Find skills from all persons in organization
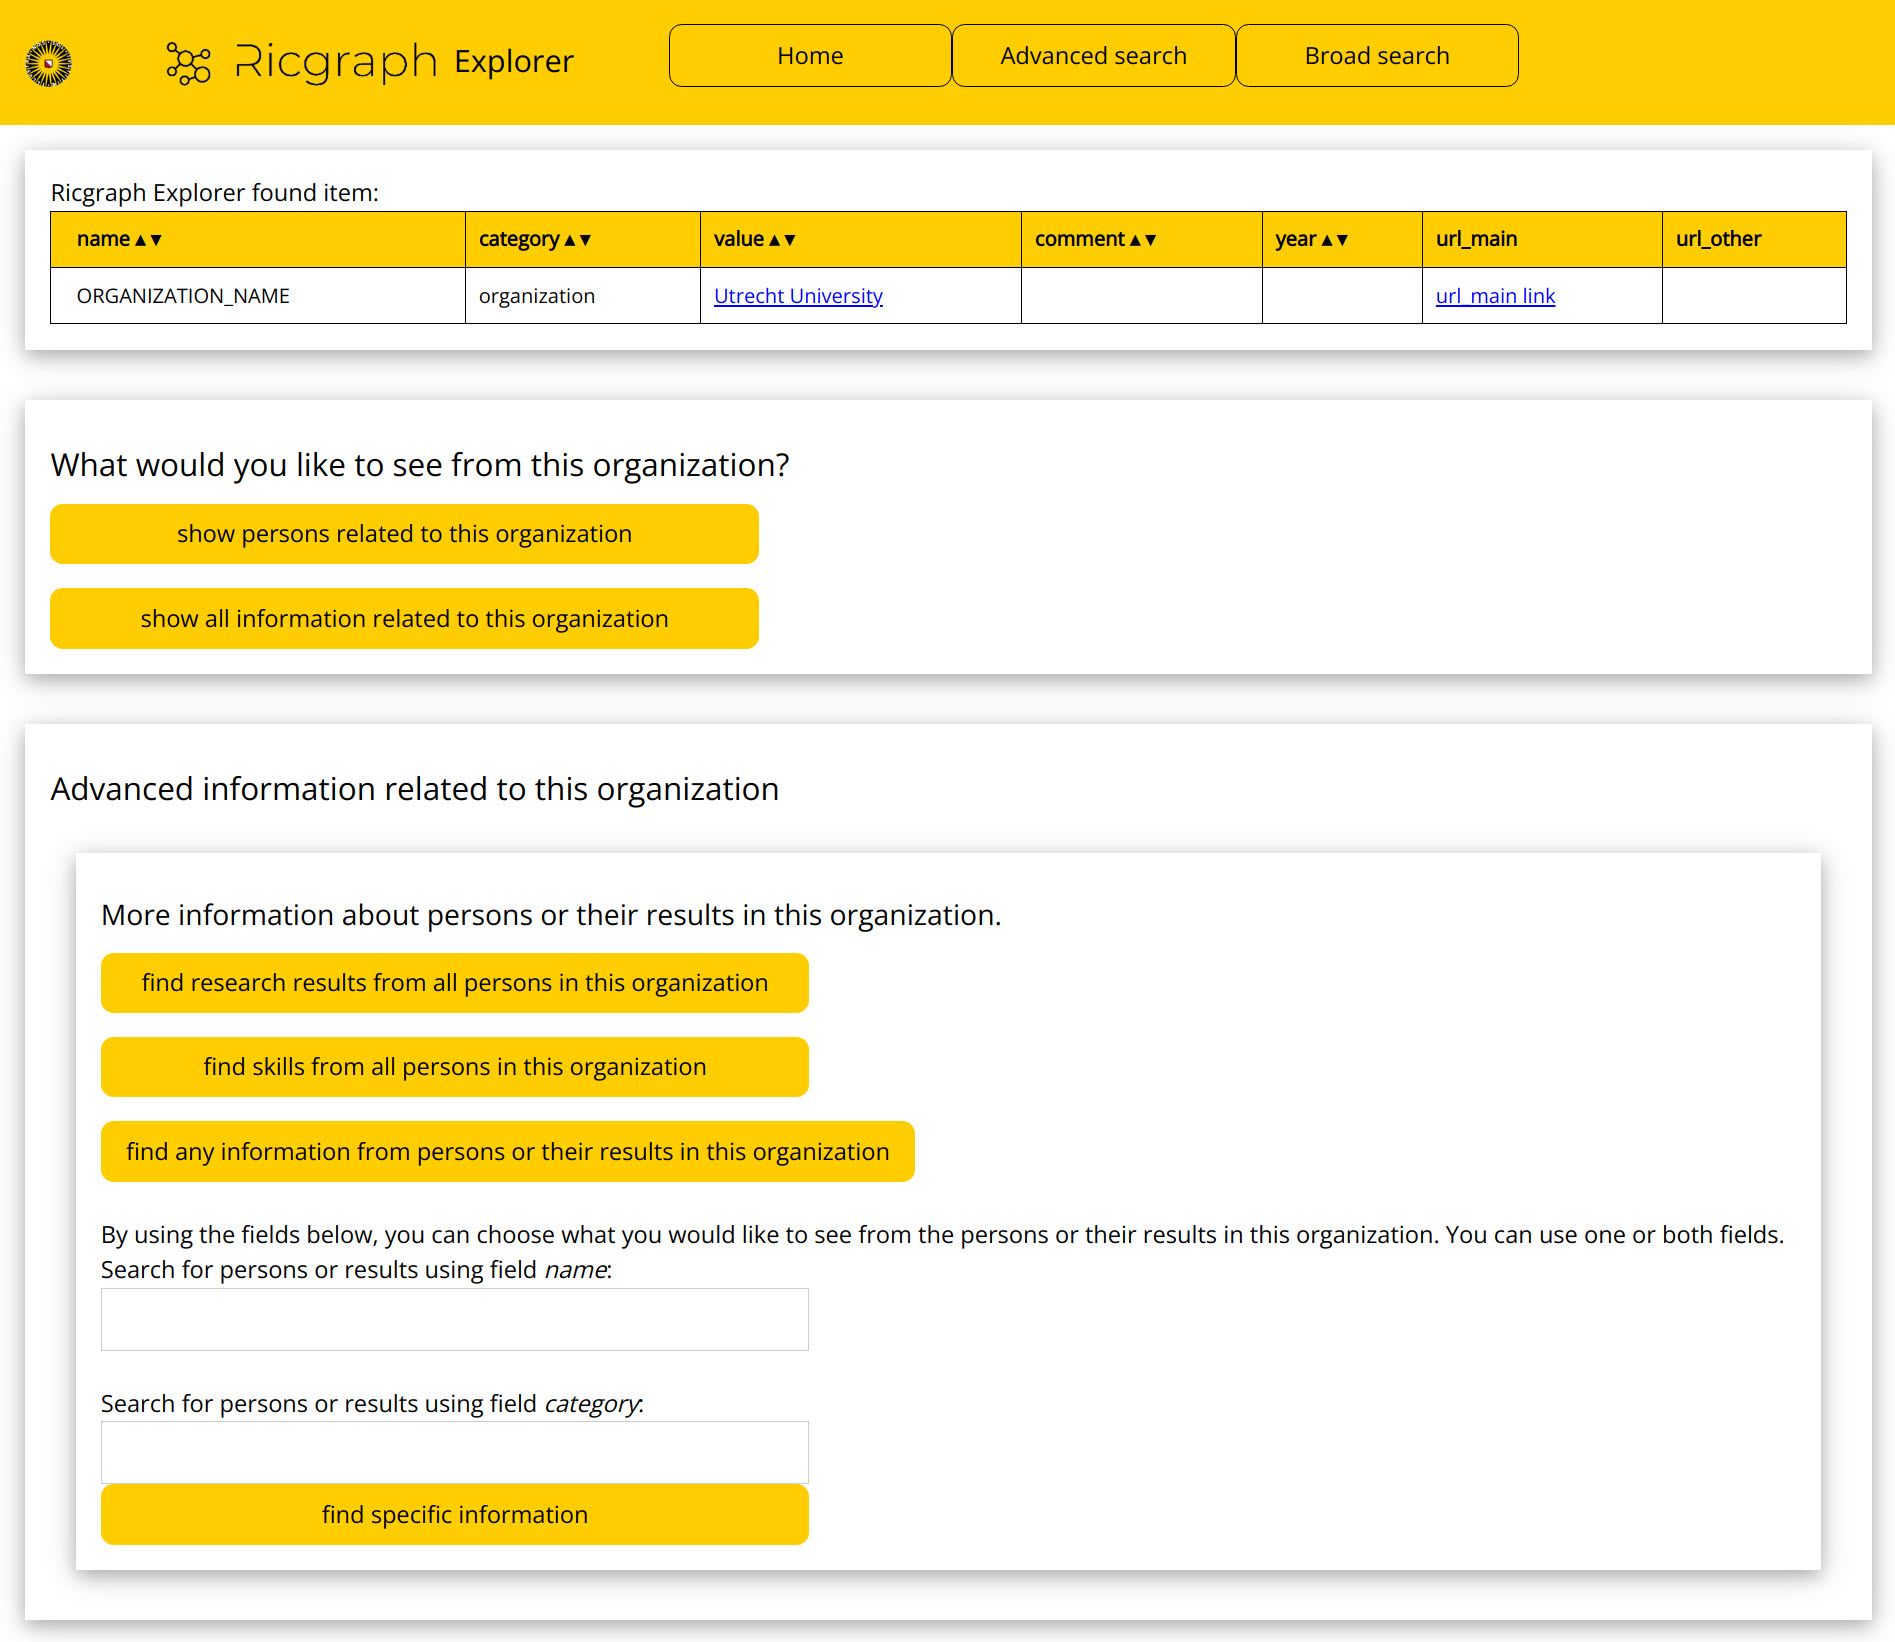This screenshot has width=1895, height=1642. tap(454, 1067)
